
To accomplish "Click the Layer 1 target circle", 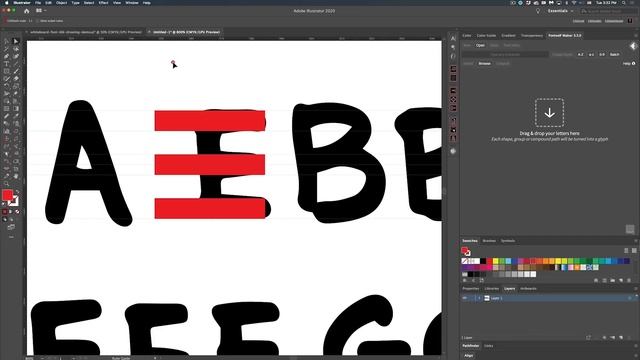I will pos(629,298).
